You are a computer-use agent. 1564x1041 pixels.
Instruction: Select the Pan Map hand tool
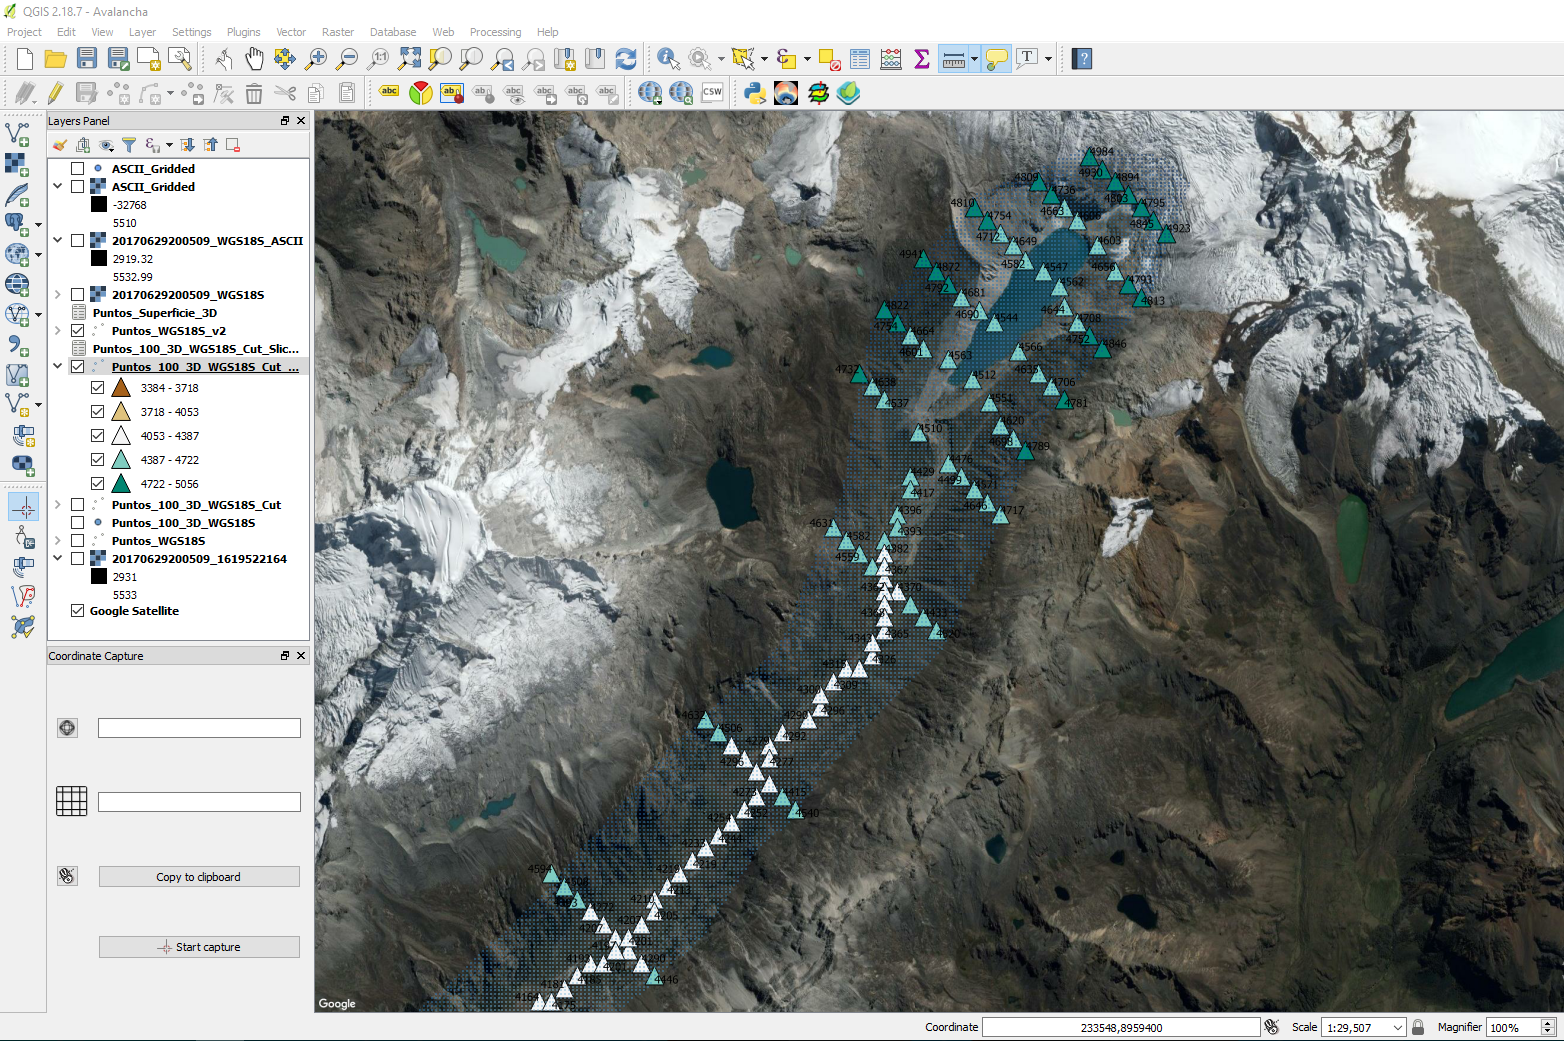pyautogui.click(x=254, y=59)
